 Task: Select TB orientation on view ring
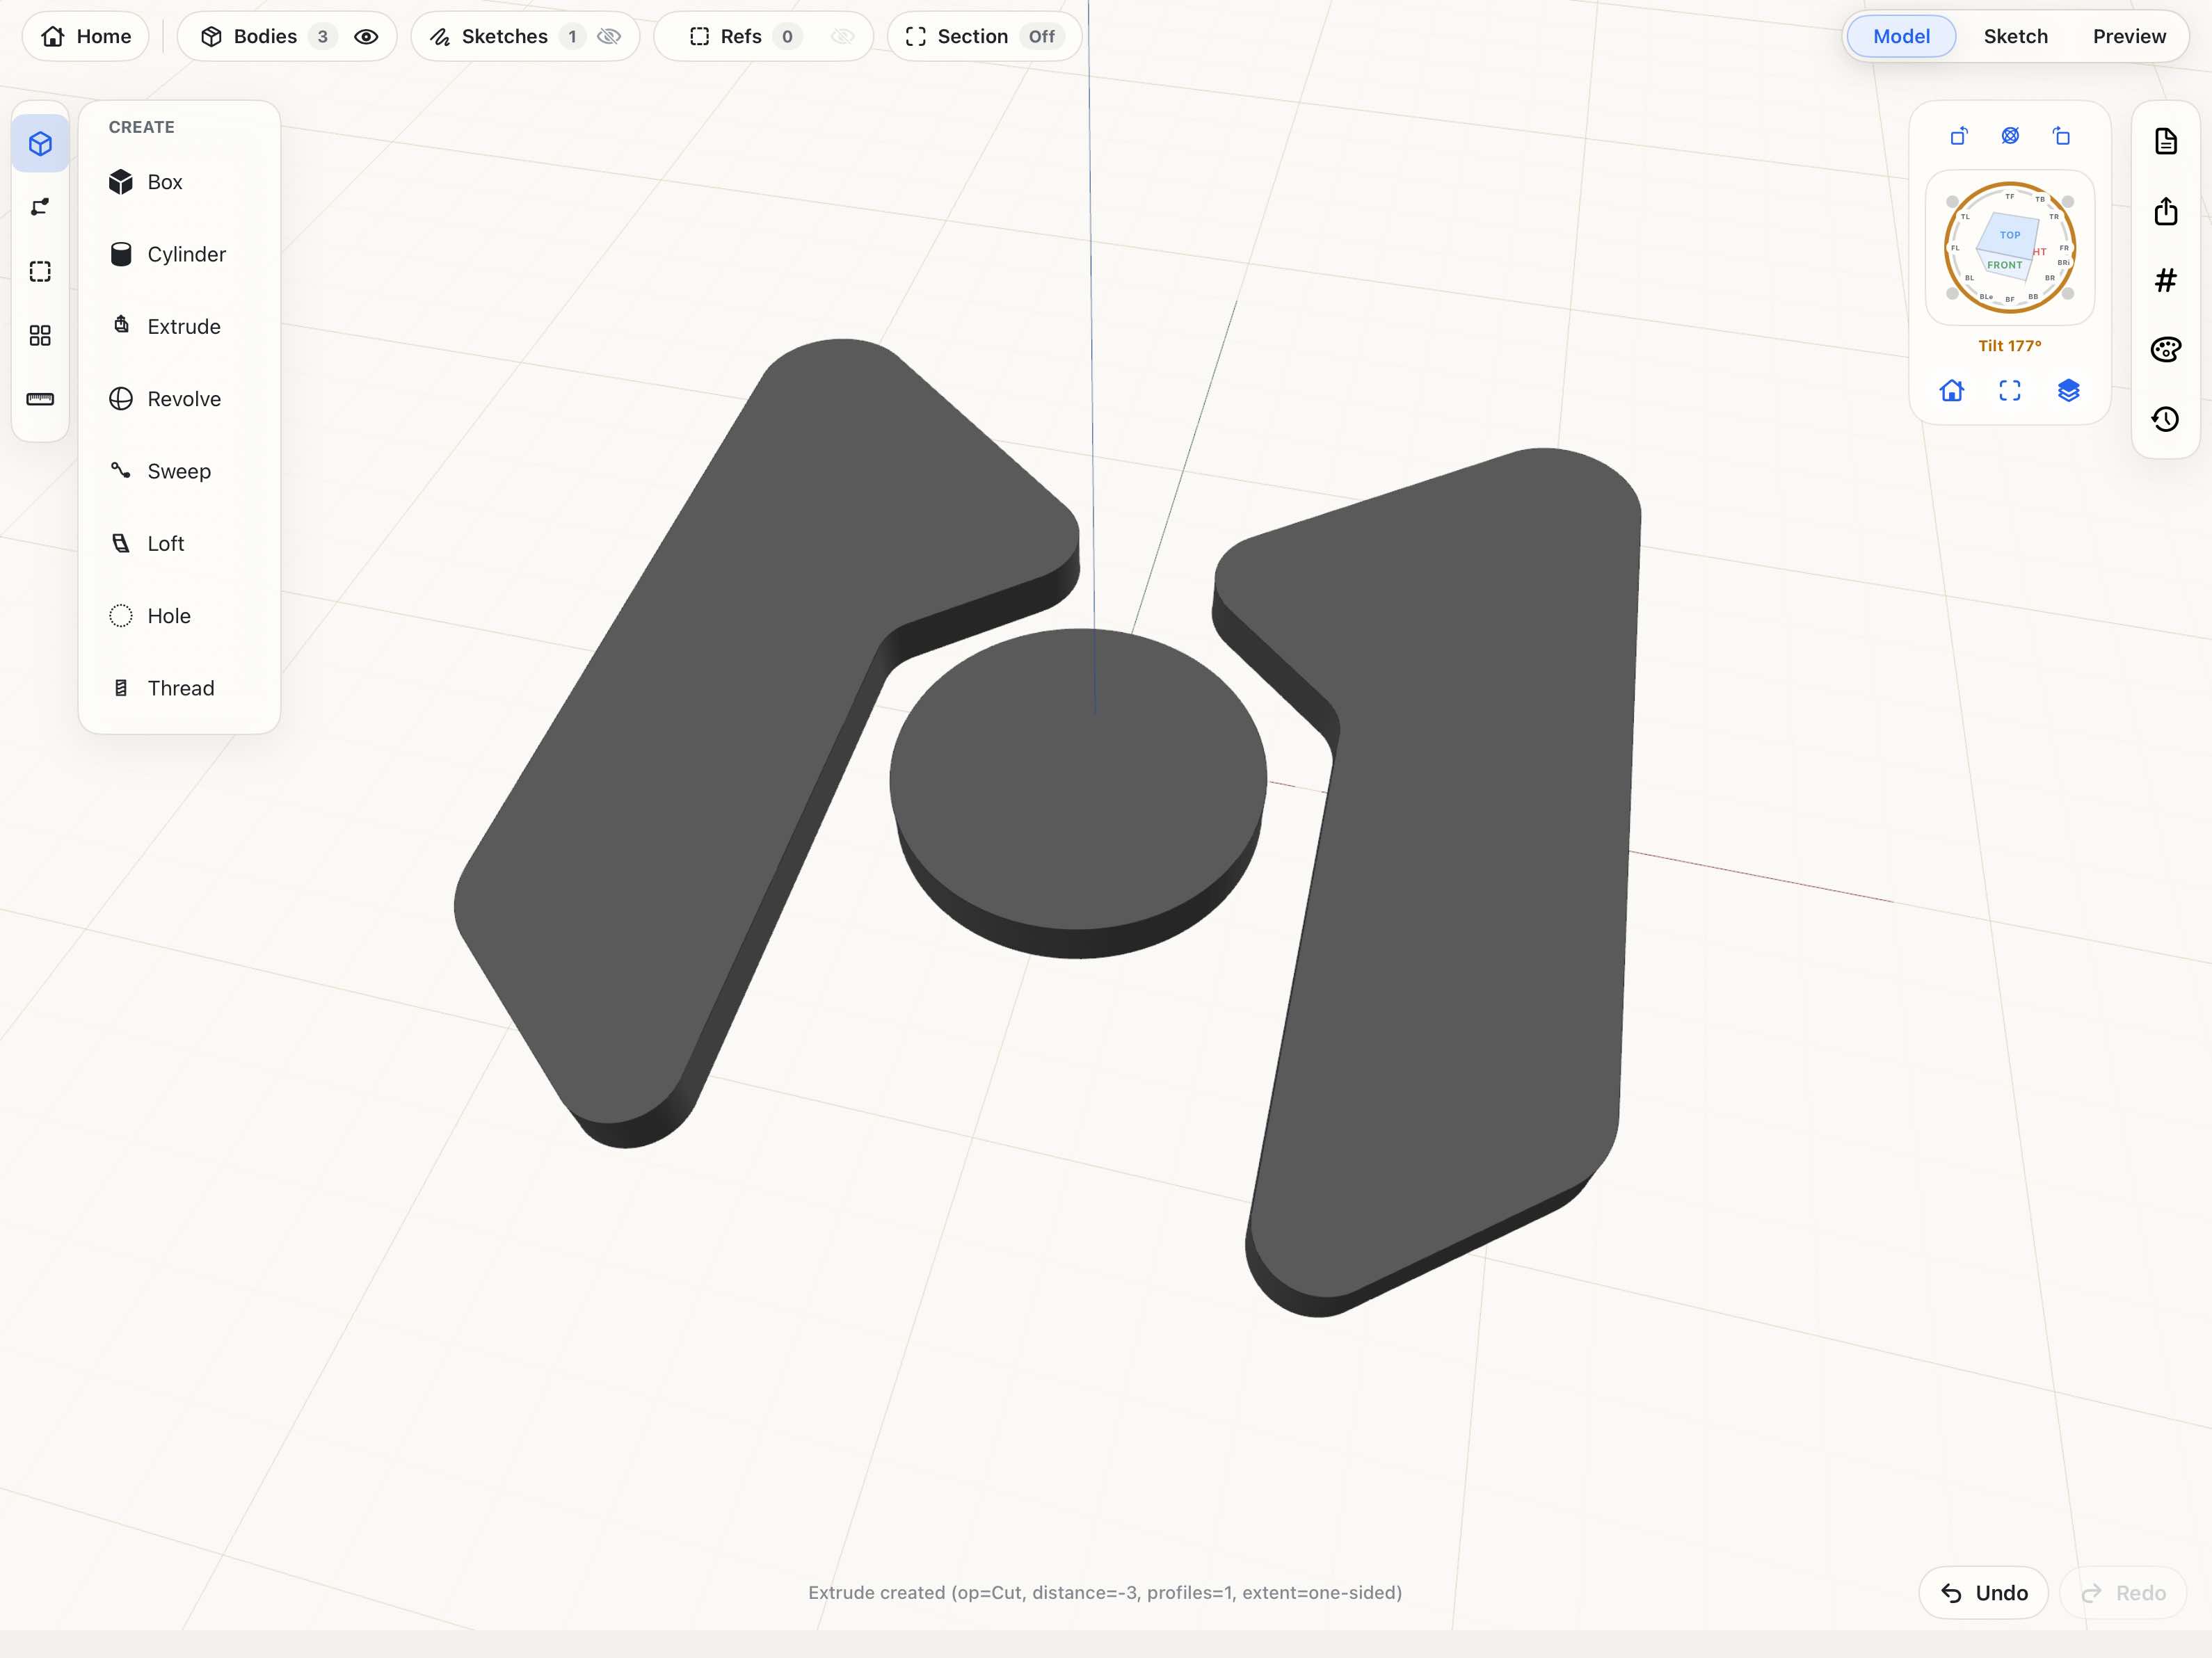[x=2040, y=200]
